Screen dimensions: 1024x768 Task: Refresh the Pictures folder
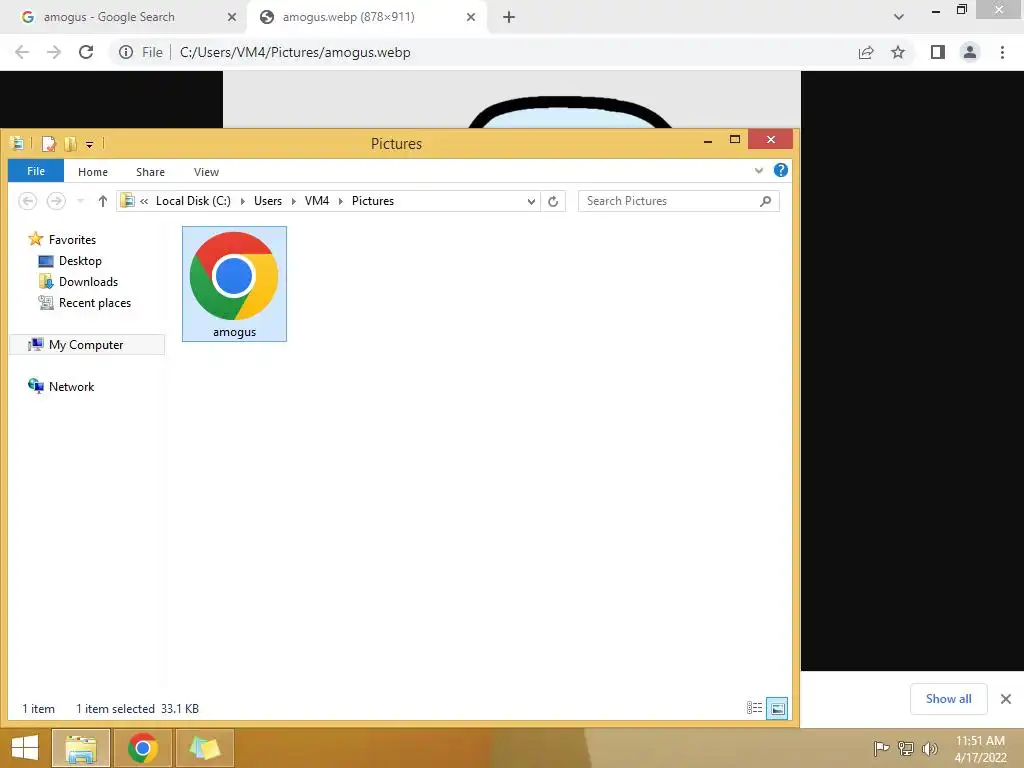[x=553, y=202]
